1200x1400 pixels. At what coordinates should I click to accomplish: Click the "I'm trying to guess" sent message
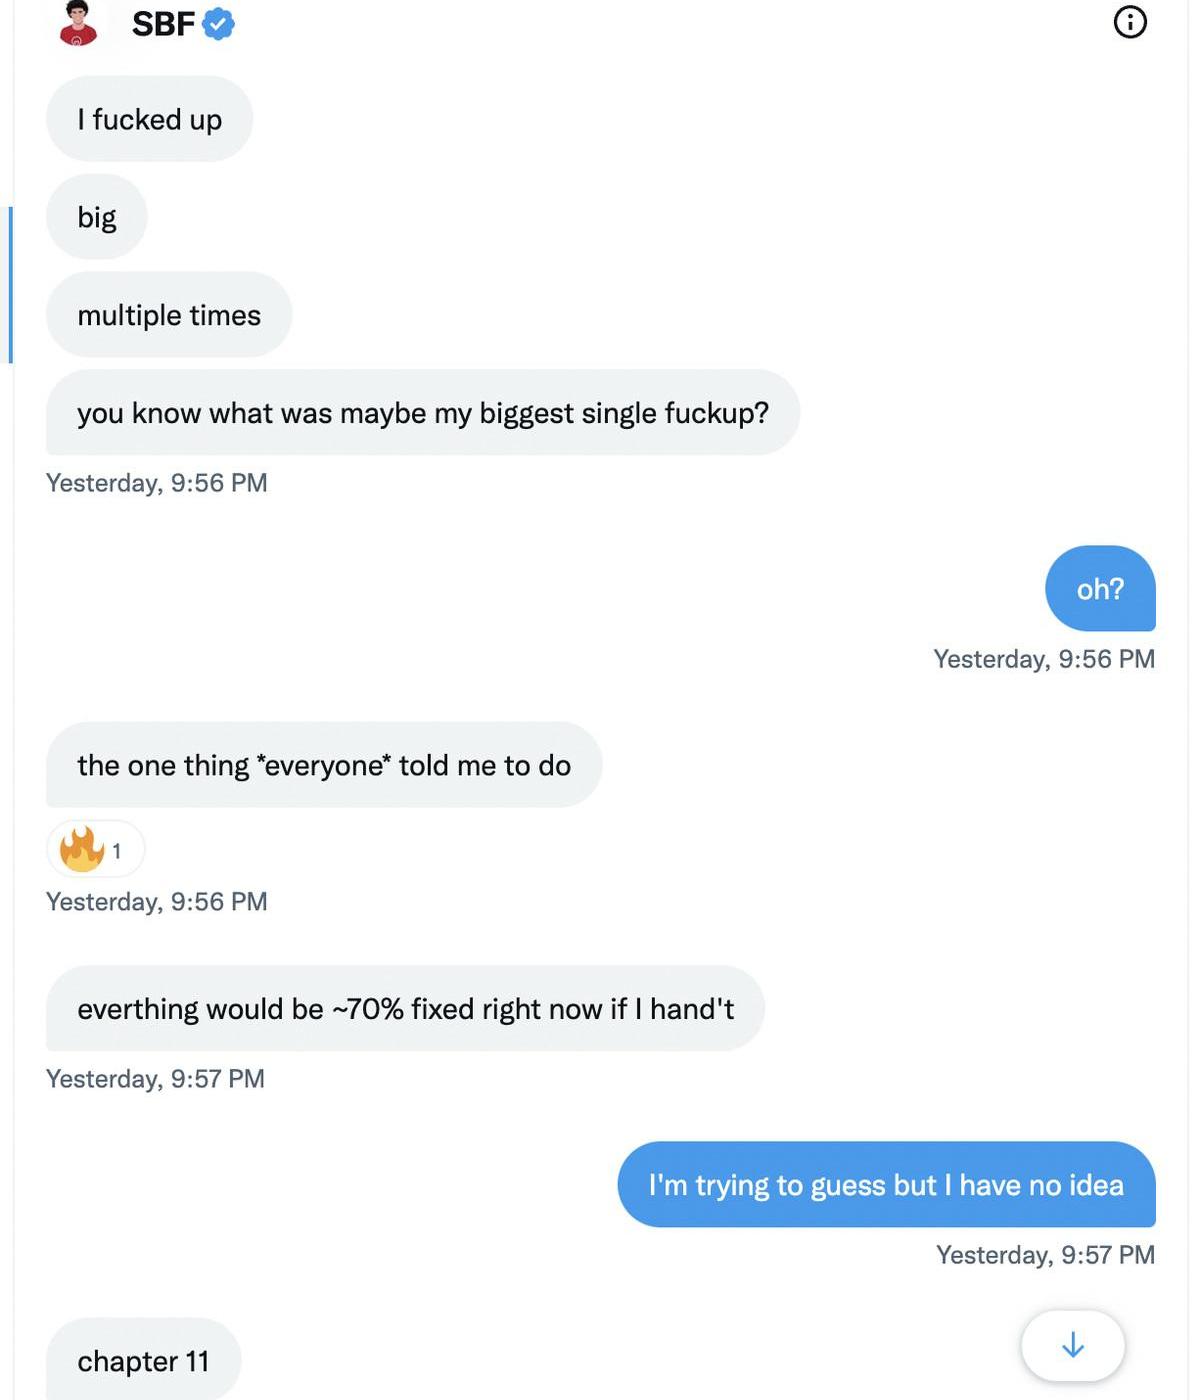point(886,1185)
